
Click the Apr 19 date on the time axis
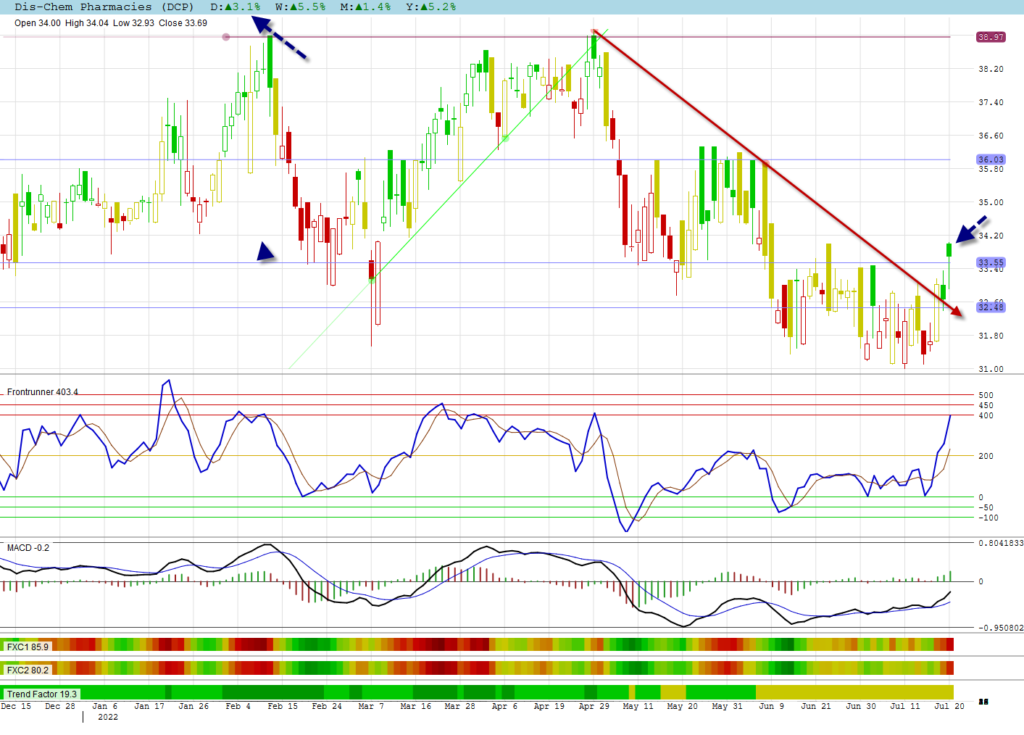[549, 706]
